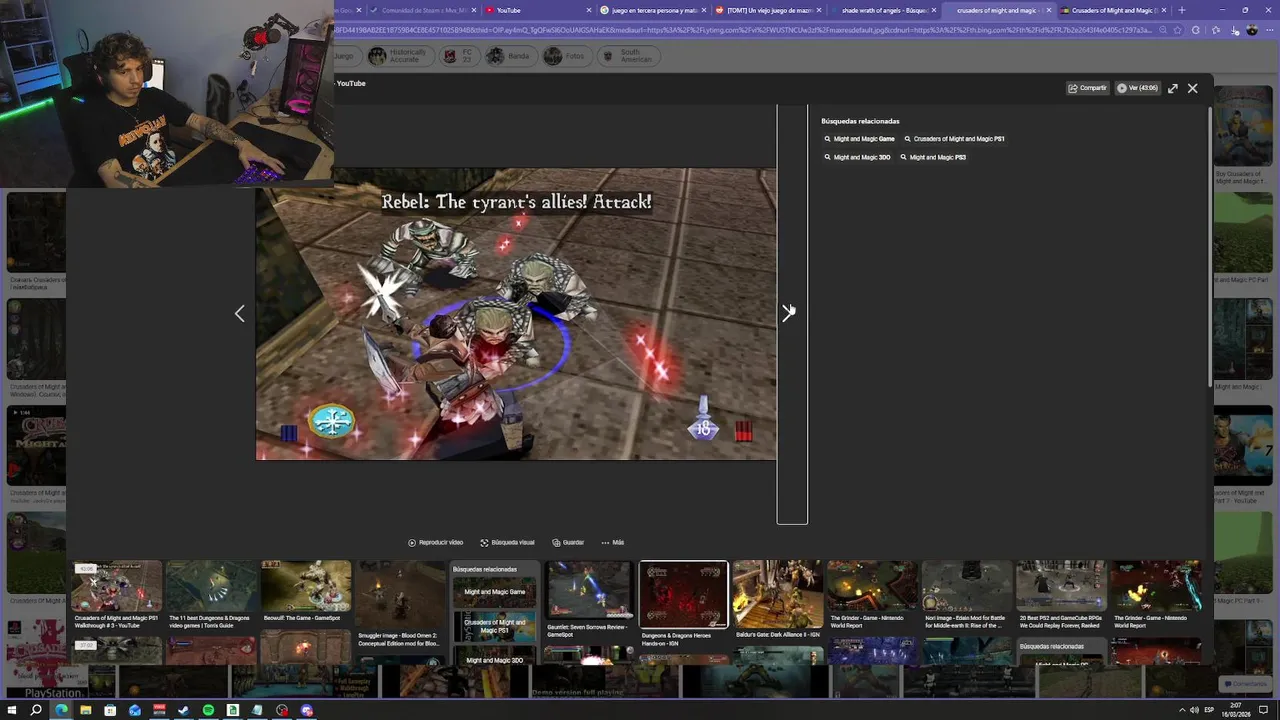This screenshot has height=720, width=1280.
Task: Open Búsqueda visual for this image
Action: [507, 542]
